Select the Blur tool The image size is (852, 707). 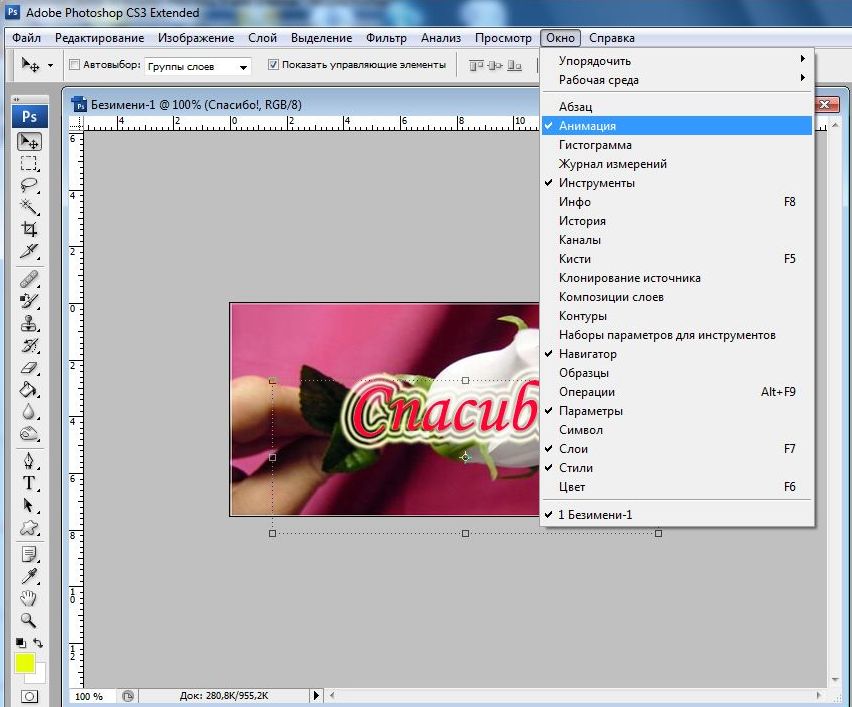pos(29,412)
